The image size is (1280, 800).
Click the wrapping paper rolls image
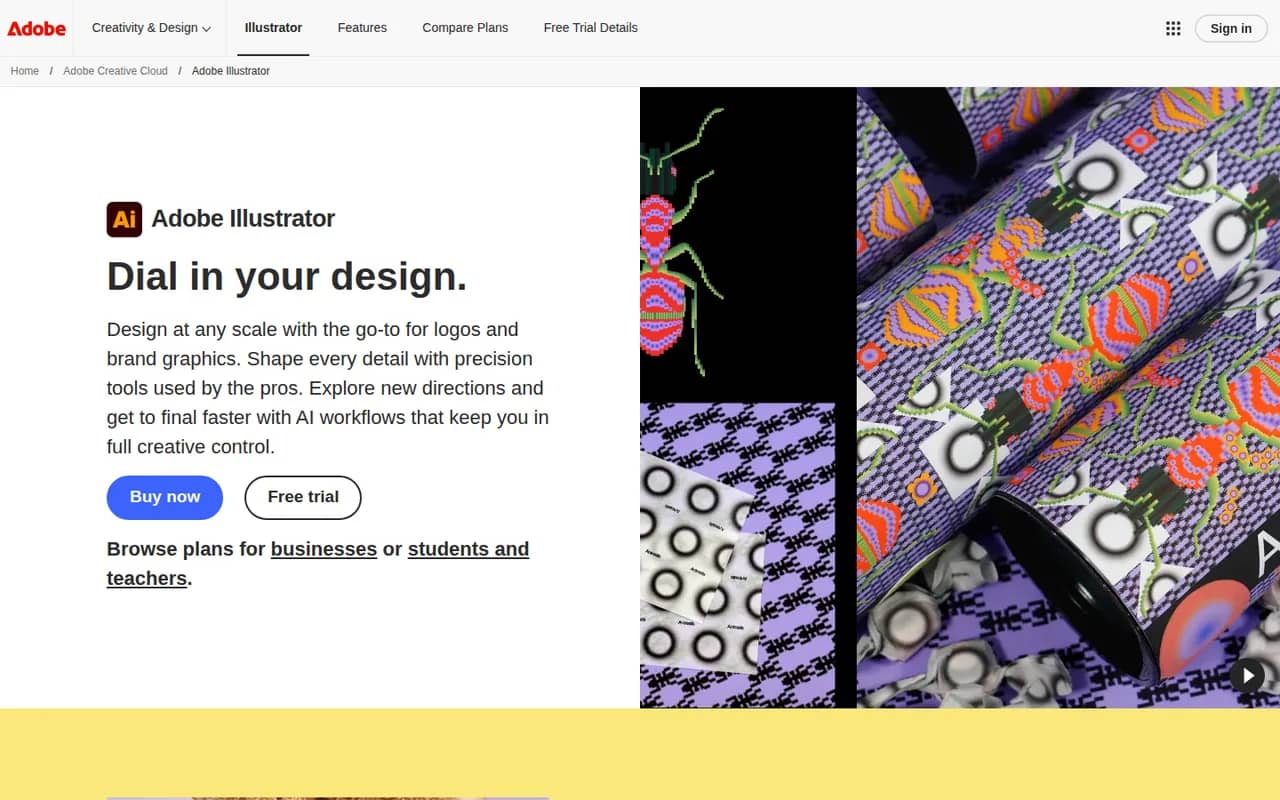pyautogui.click(x=1068, y=397)
